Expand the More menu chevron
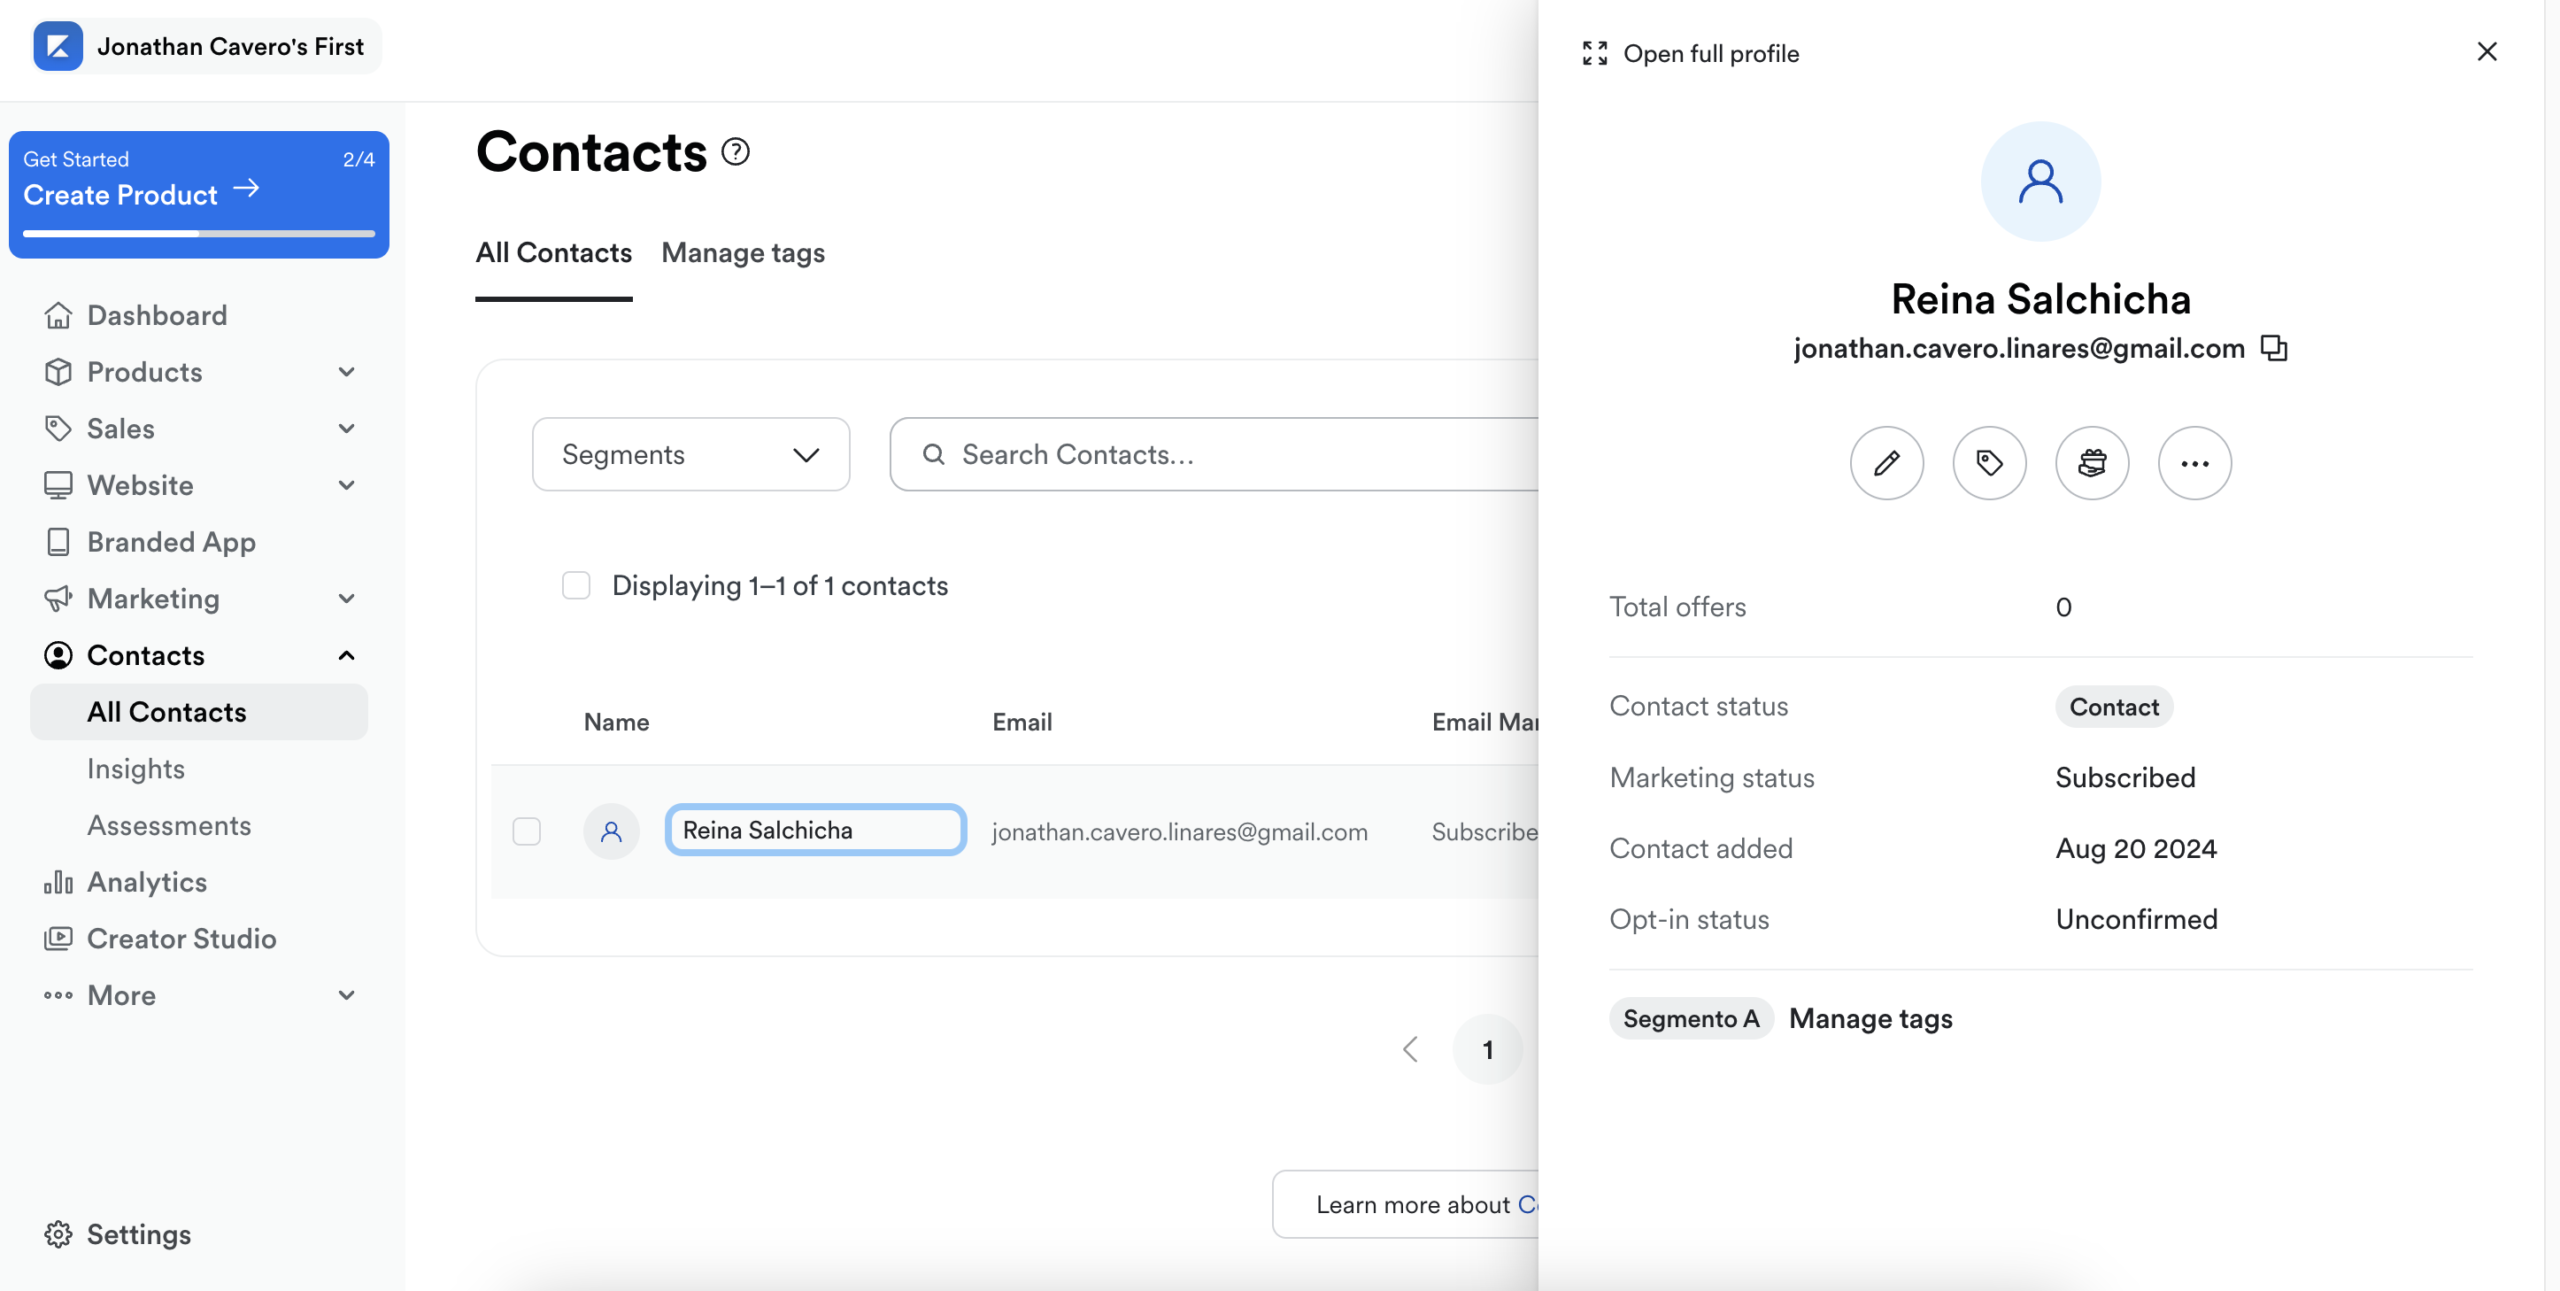 click(347, 996)
